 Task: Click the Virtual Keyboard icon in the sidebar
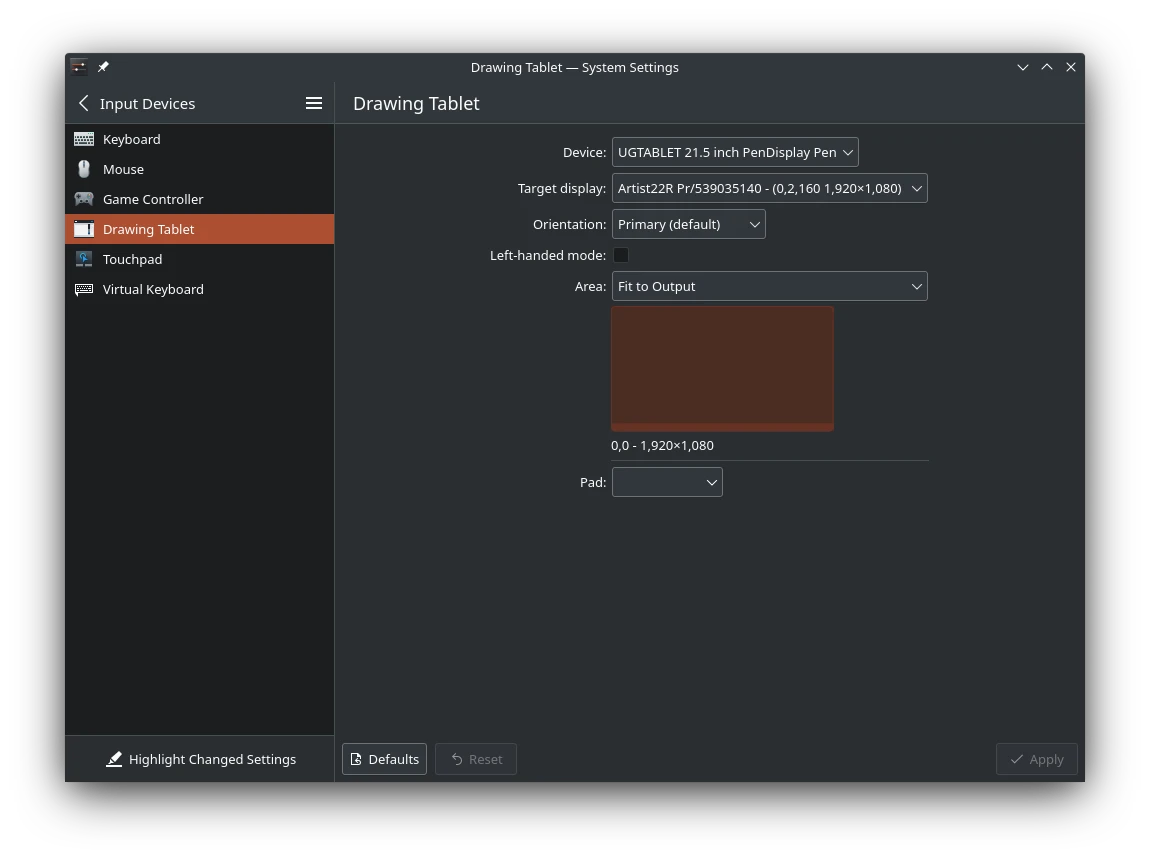coord(84,290)
